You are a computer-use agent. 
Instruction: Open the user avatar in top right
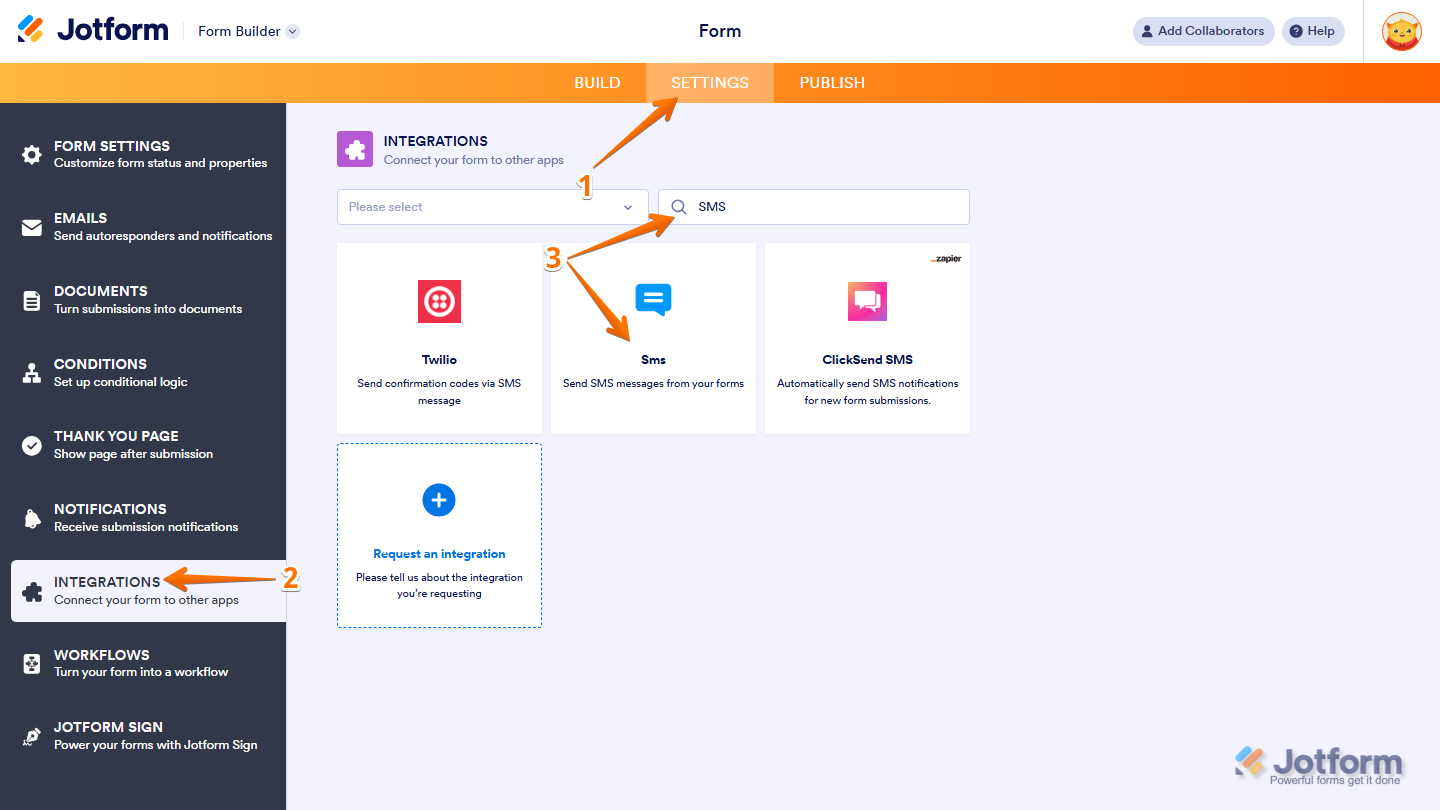pyautogui.click(x=1401, y=31)
